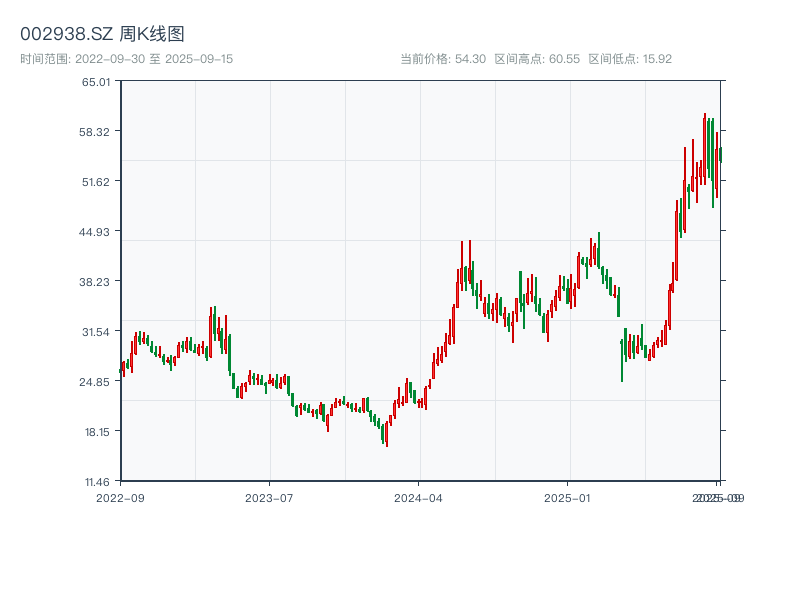Click the current price value 当前价格: 54.30
Screen dimensions: 800x600
pyautogui.click(x=443, y=59)
